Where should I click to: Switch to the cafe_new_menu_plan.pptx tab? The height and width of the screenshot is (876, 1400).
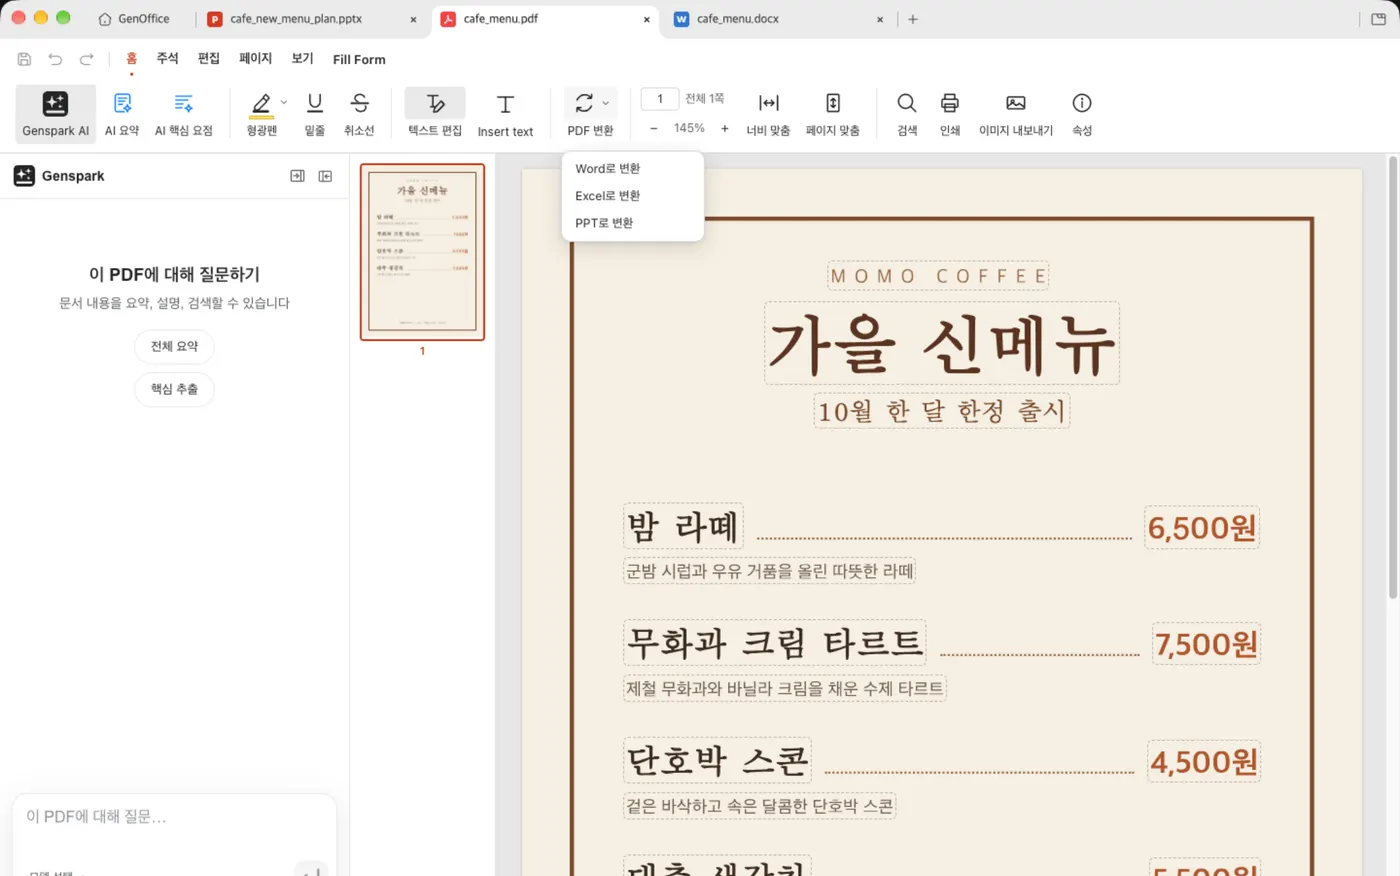tap(313, 19)
